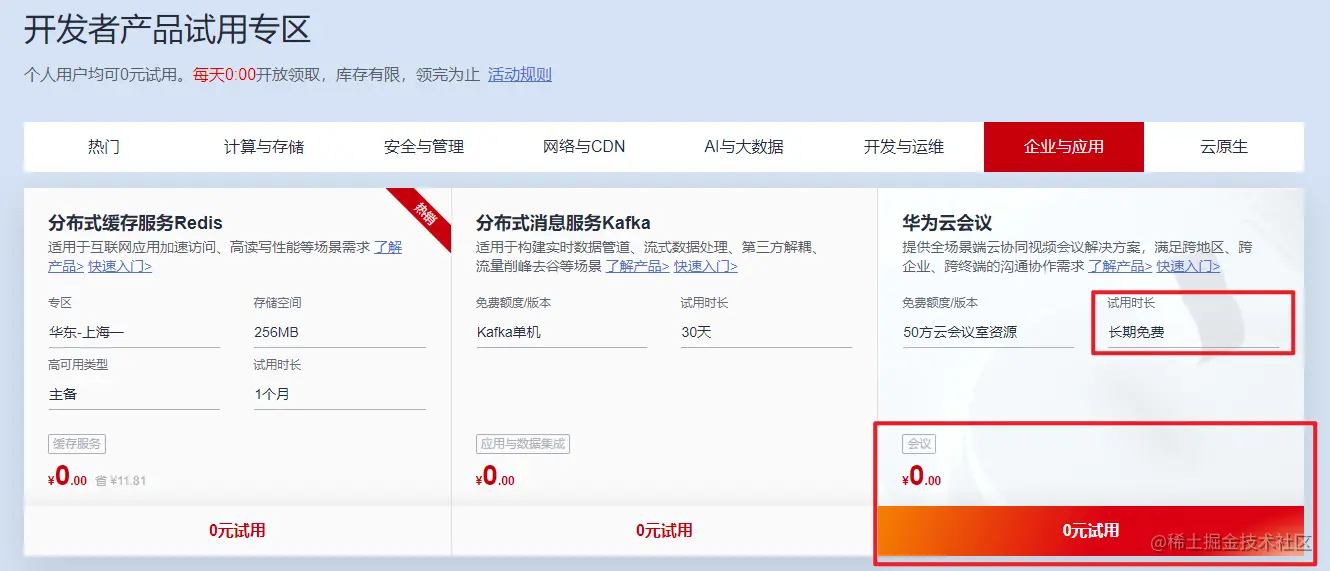Click the 50方云会议室资源 value
The image size is (1330, 571).
[x=960, y=332]
